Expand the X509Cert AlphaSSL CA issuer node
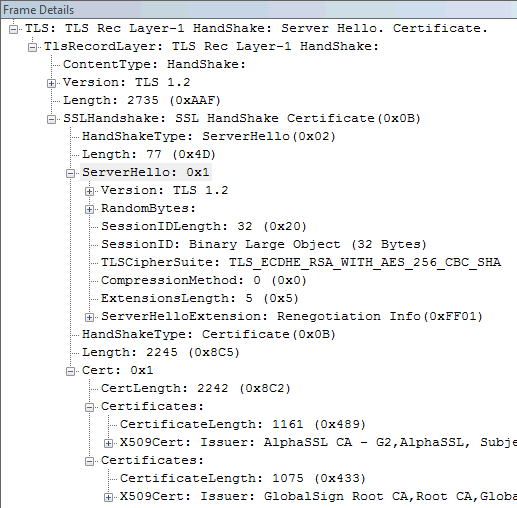The height and width of the screenshot is (508, 517). point(108,443)
